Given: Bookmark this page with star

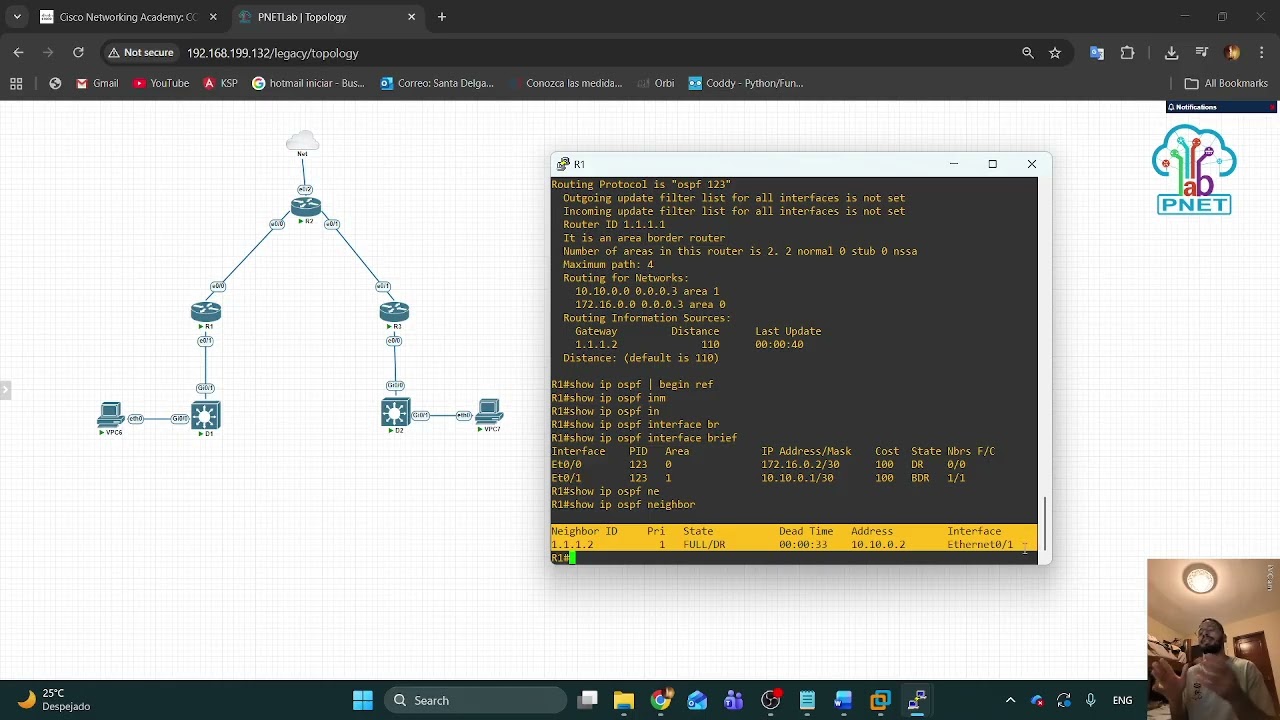Looking at the screenshot, I should [x=1055, y=53].
